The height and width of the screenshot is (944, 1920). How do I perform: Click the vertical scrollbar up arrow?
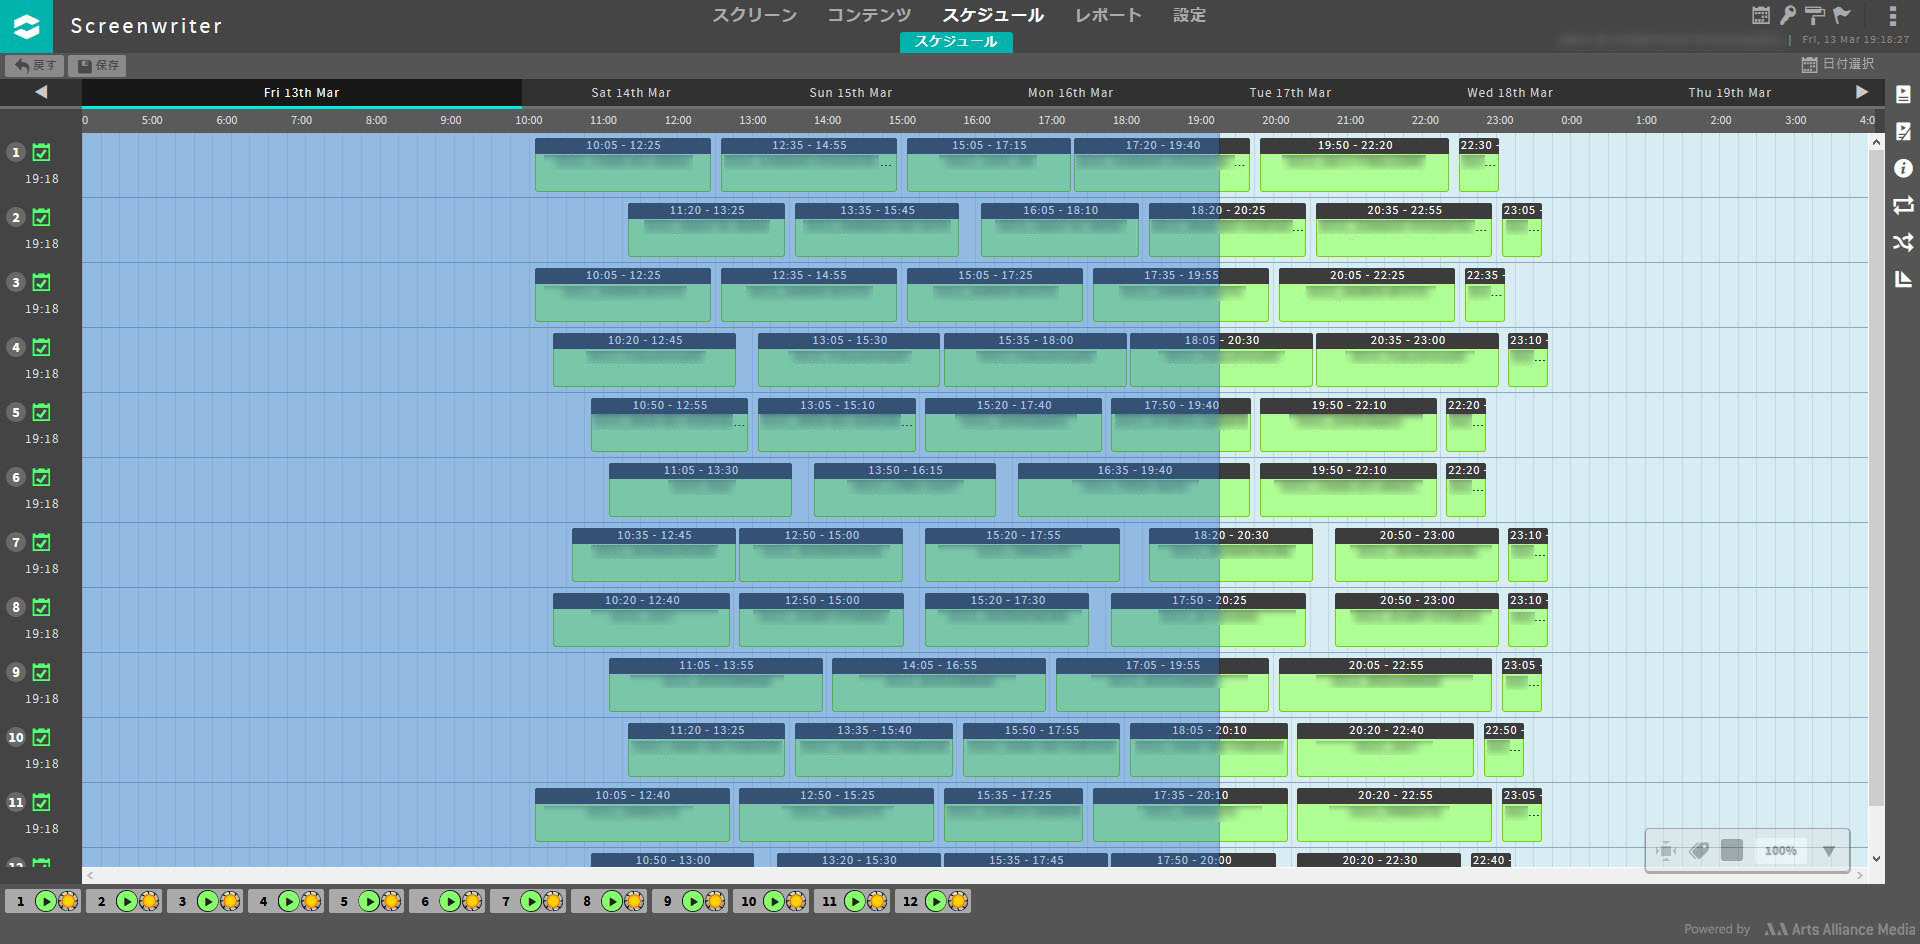pos(1876,142)
